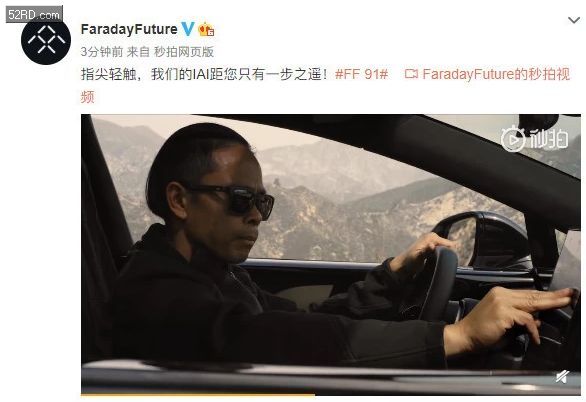Click the 52RD.com watermark label
The height and width of the screenshot is (402, 586).
pos(34,15)
